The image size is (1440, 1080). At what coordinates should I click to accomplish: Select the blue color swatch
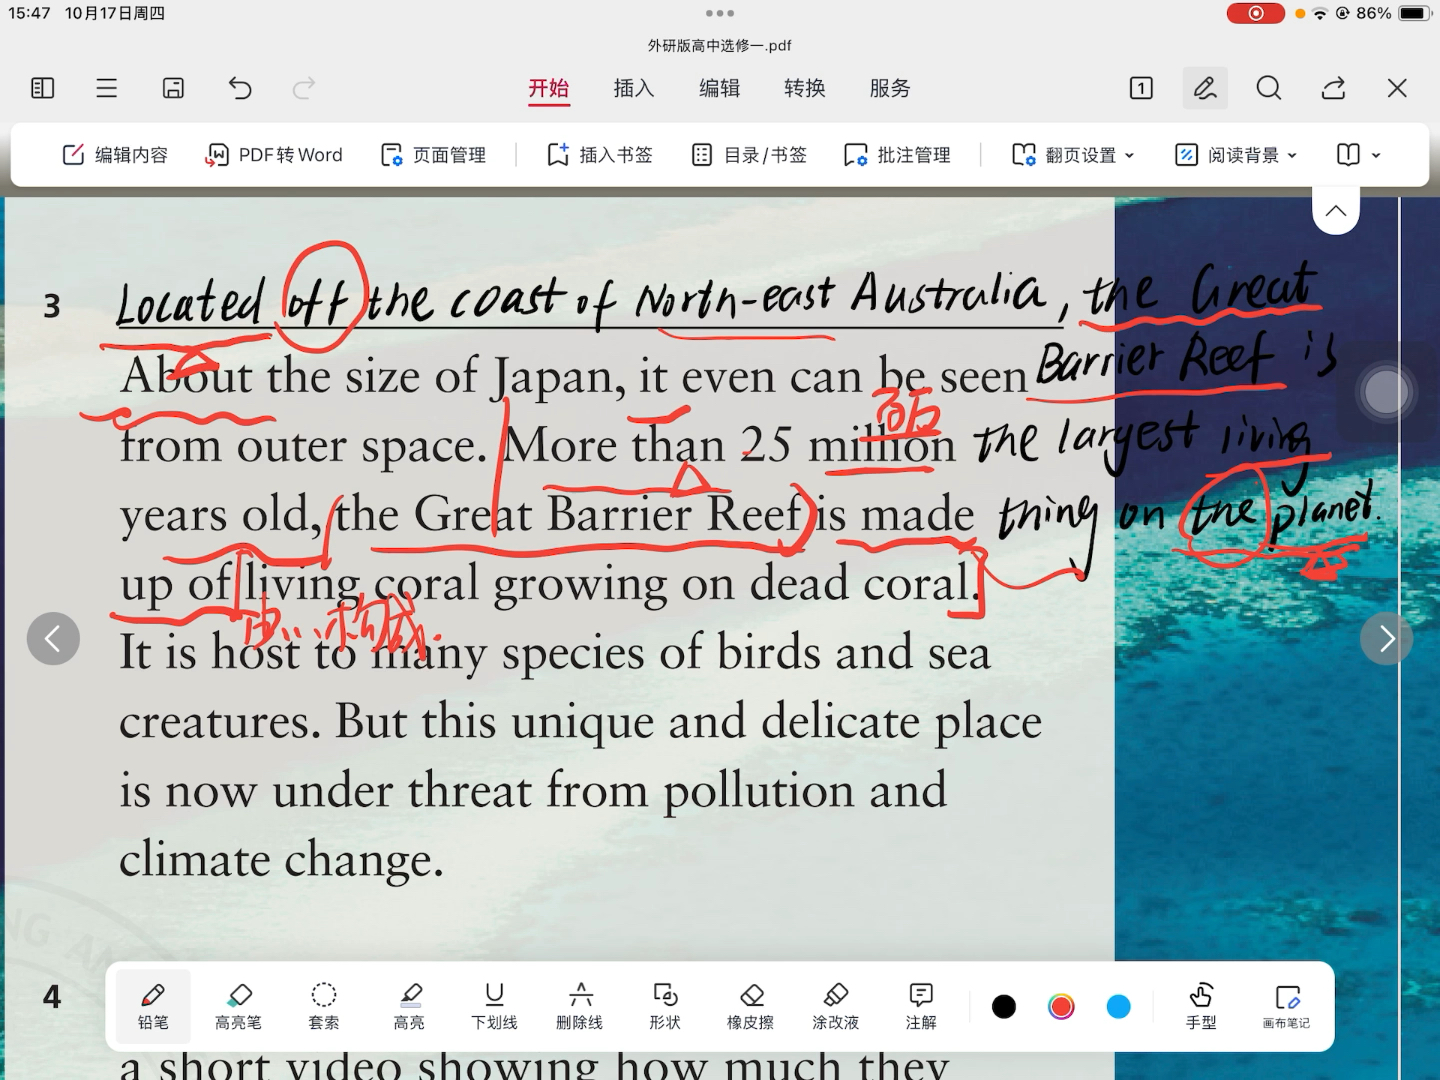click(x=1118, y=1006)
